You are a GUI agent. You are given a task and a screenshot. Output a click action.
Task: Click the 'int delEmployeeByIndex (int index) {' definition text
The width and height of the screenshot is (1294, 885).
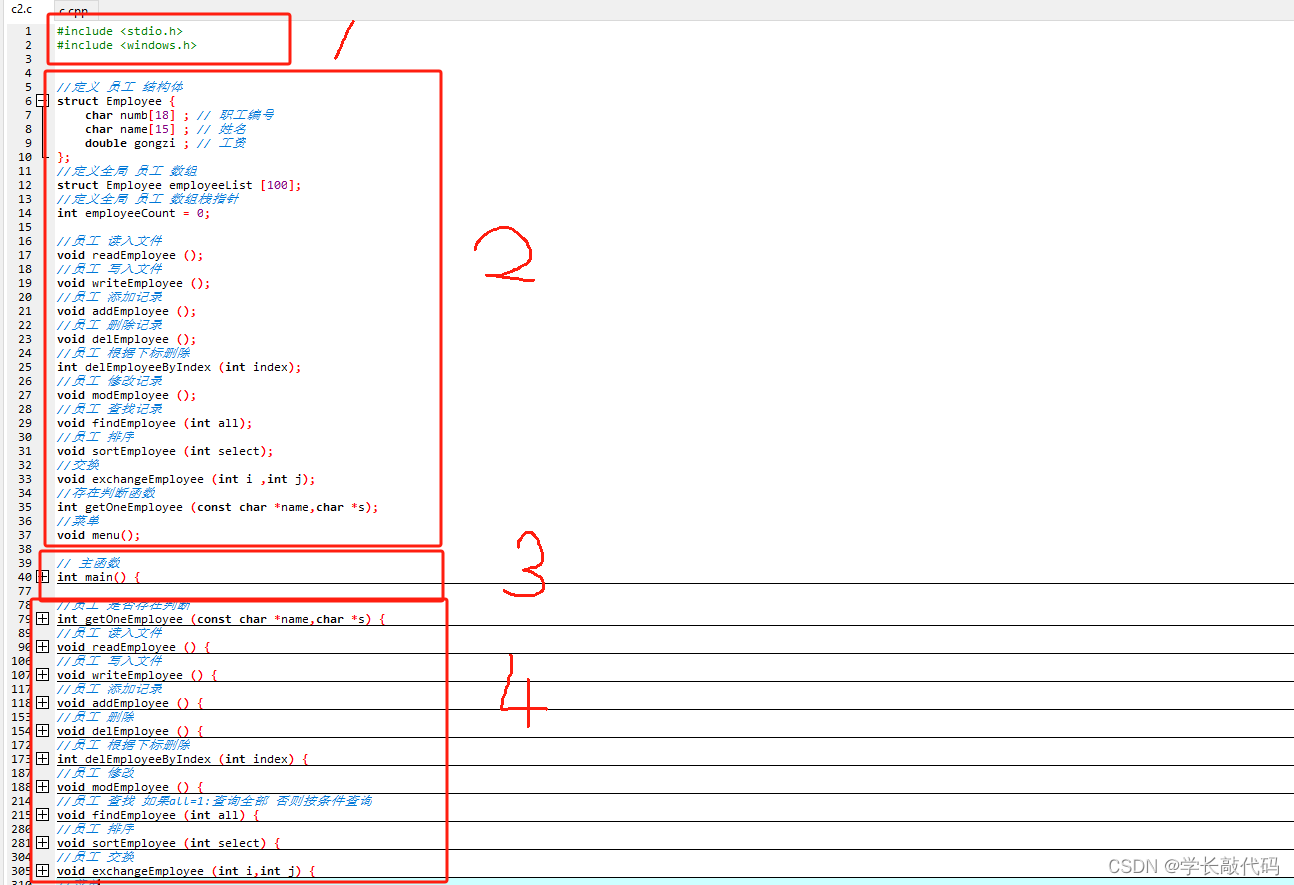point(183,759)
